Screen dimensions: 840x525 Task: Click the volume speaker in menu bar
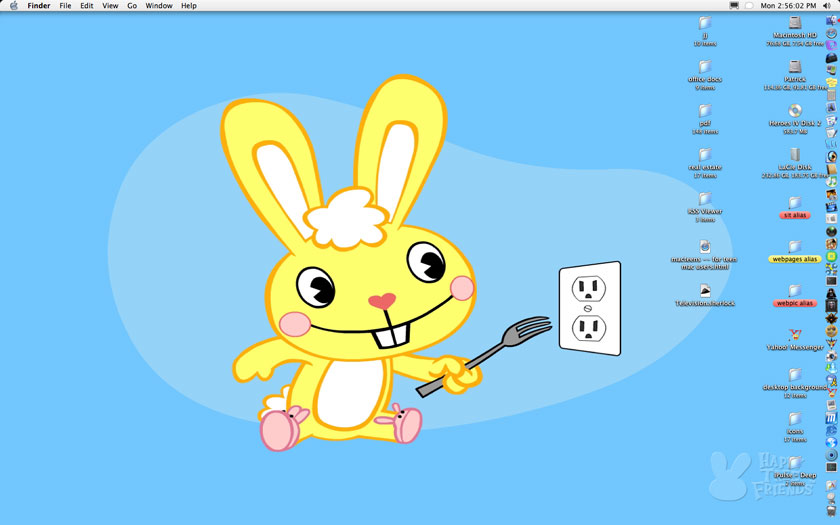[827, 5]
